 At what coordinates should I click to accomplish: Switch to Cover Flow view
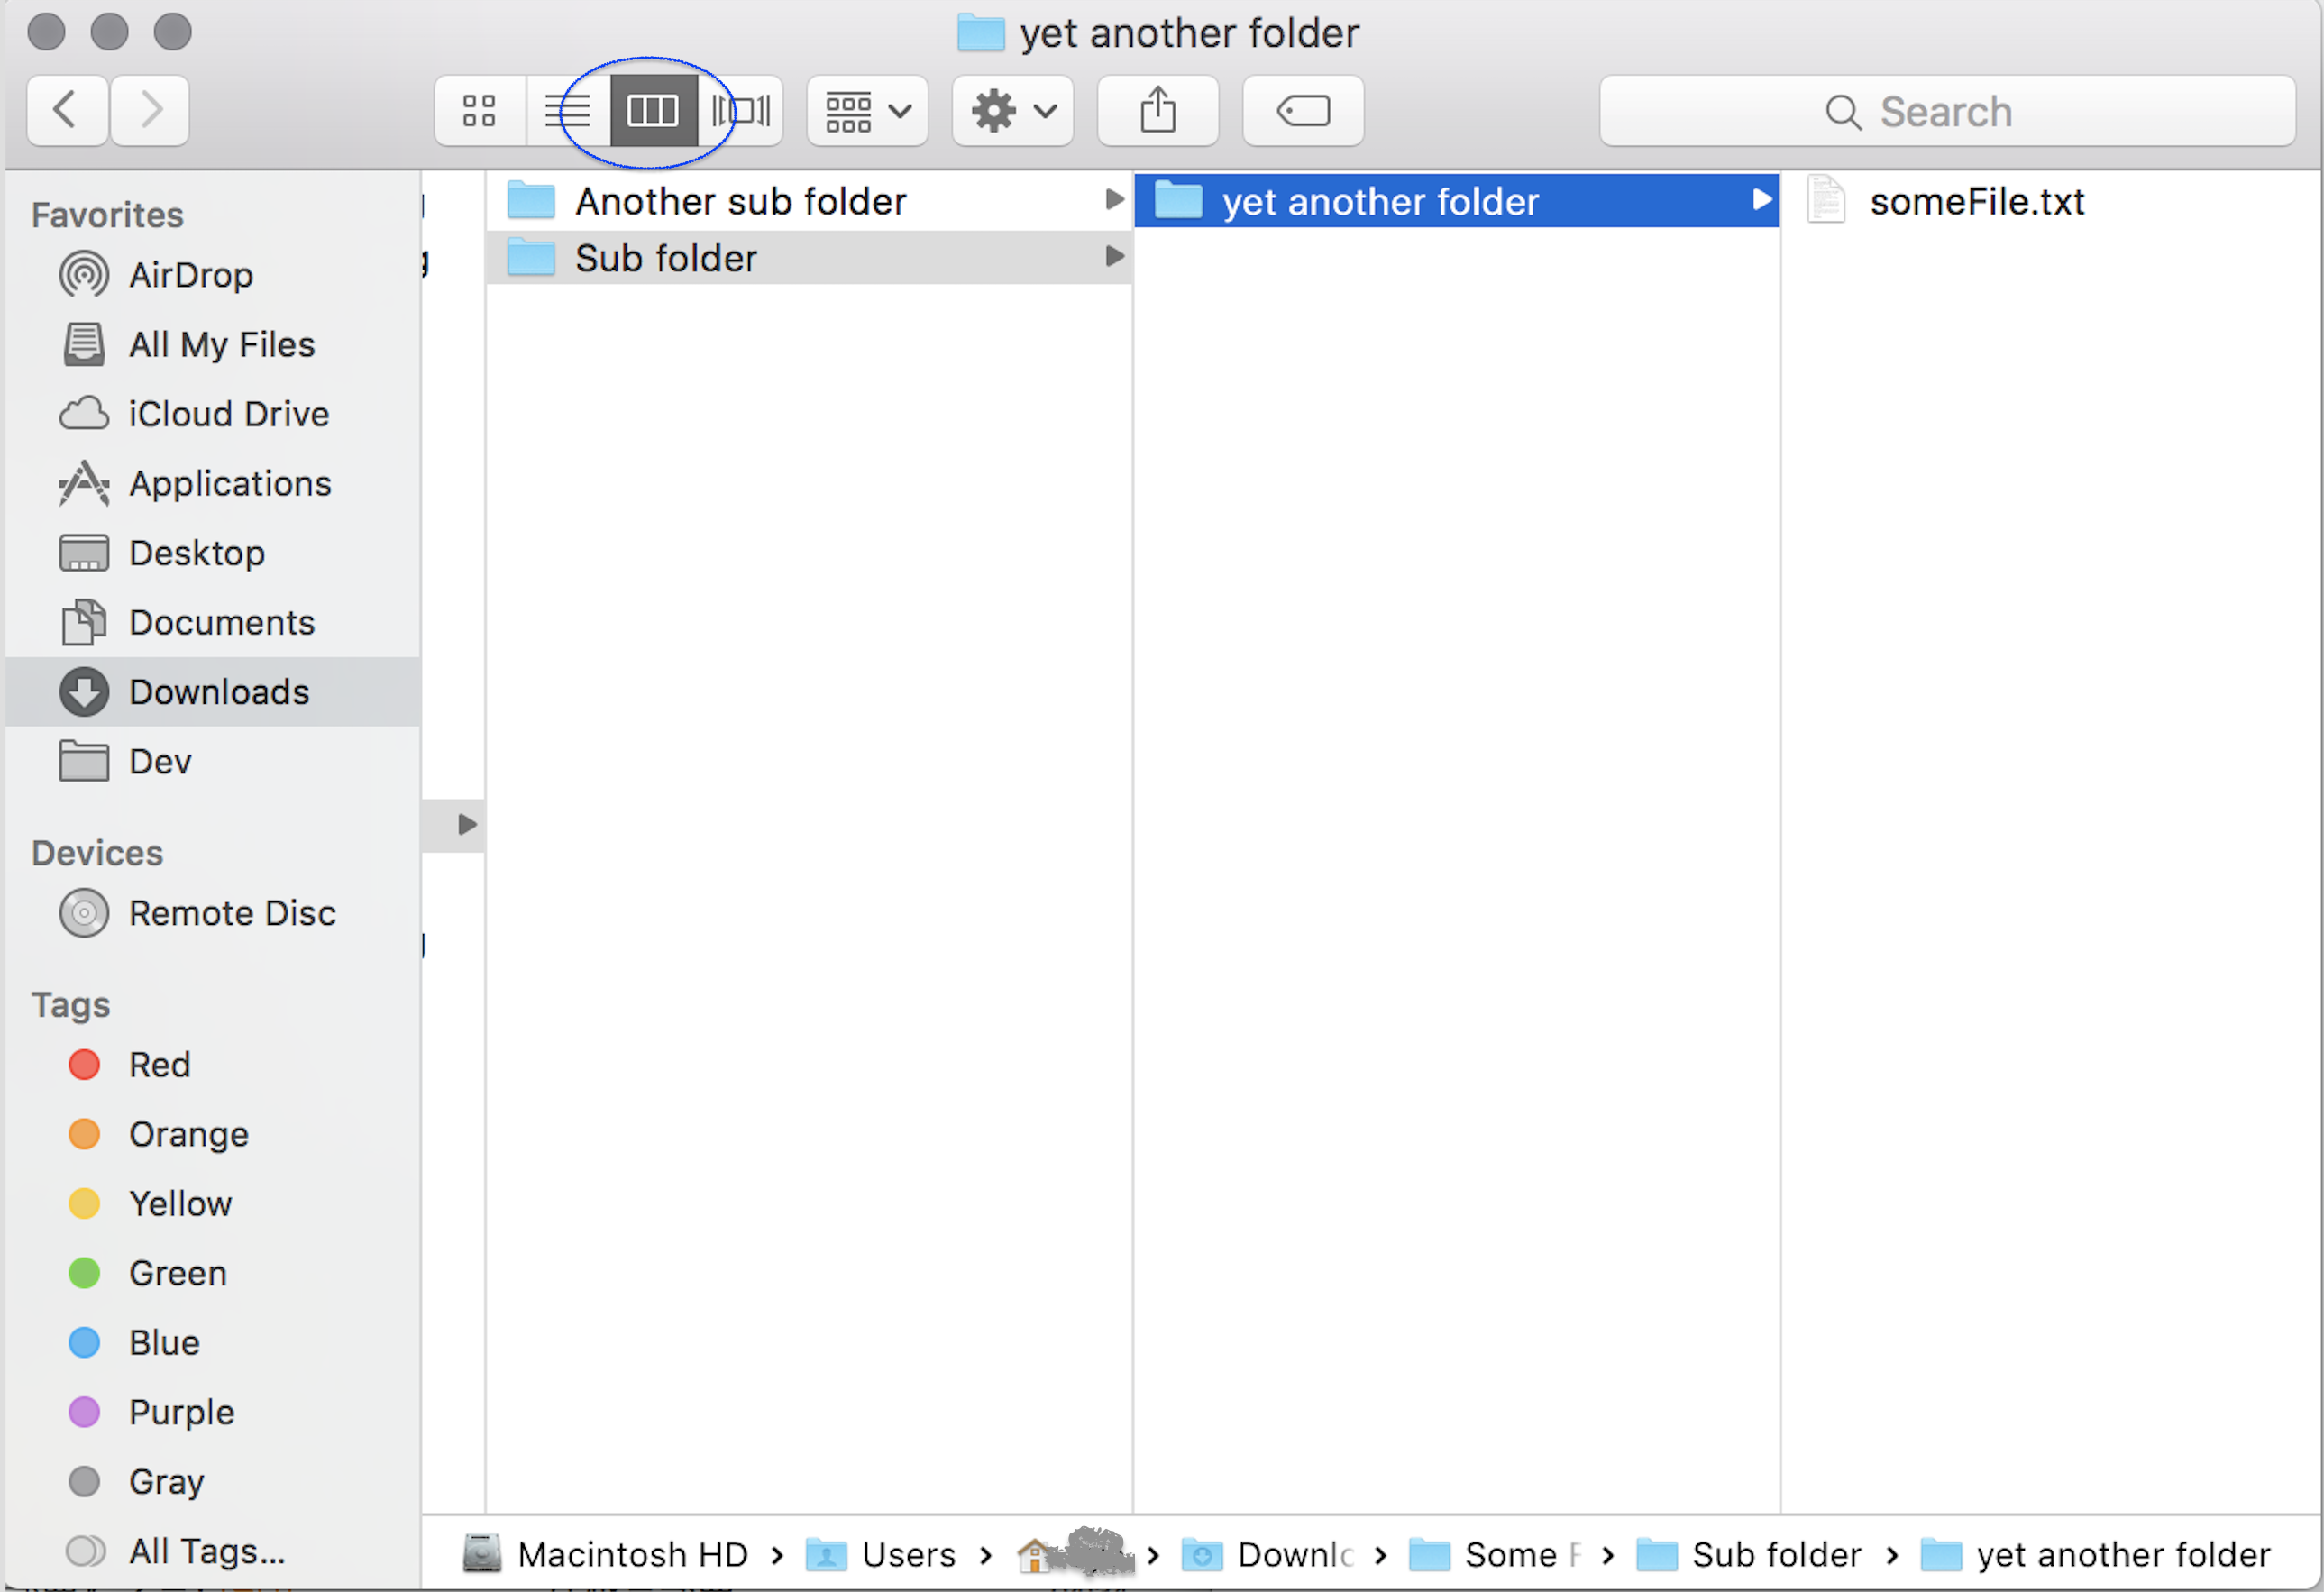pos(740,110)
